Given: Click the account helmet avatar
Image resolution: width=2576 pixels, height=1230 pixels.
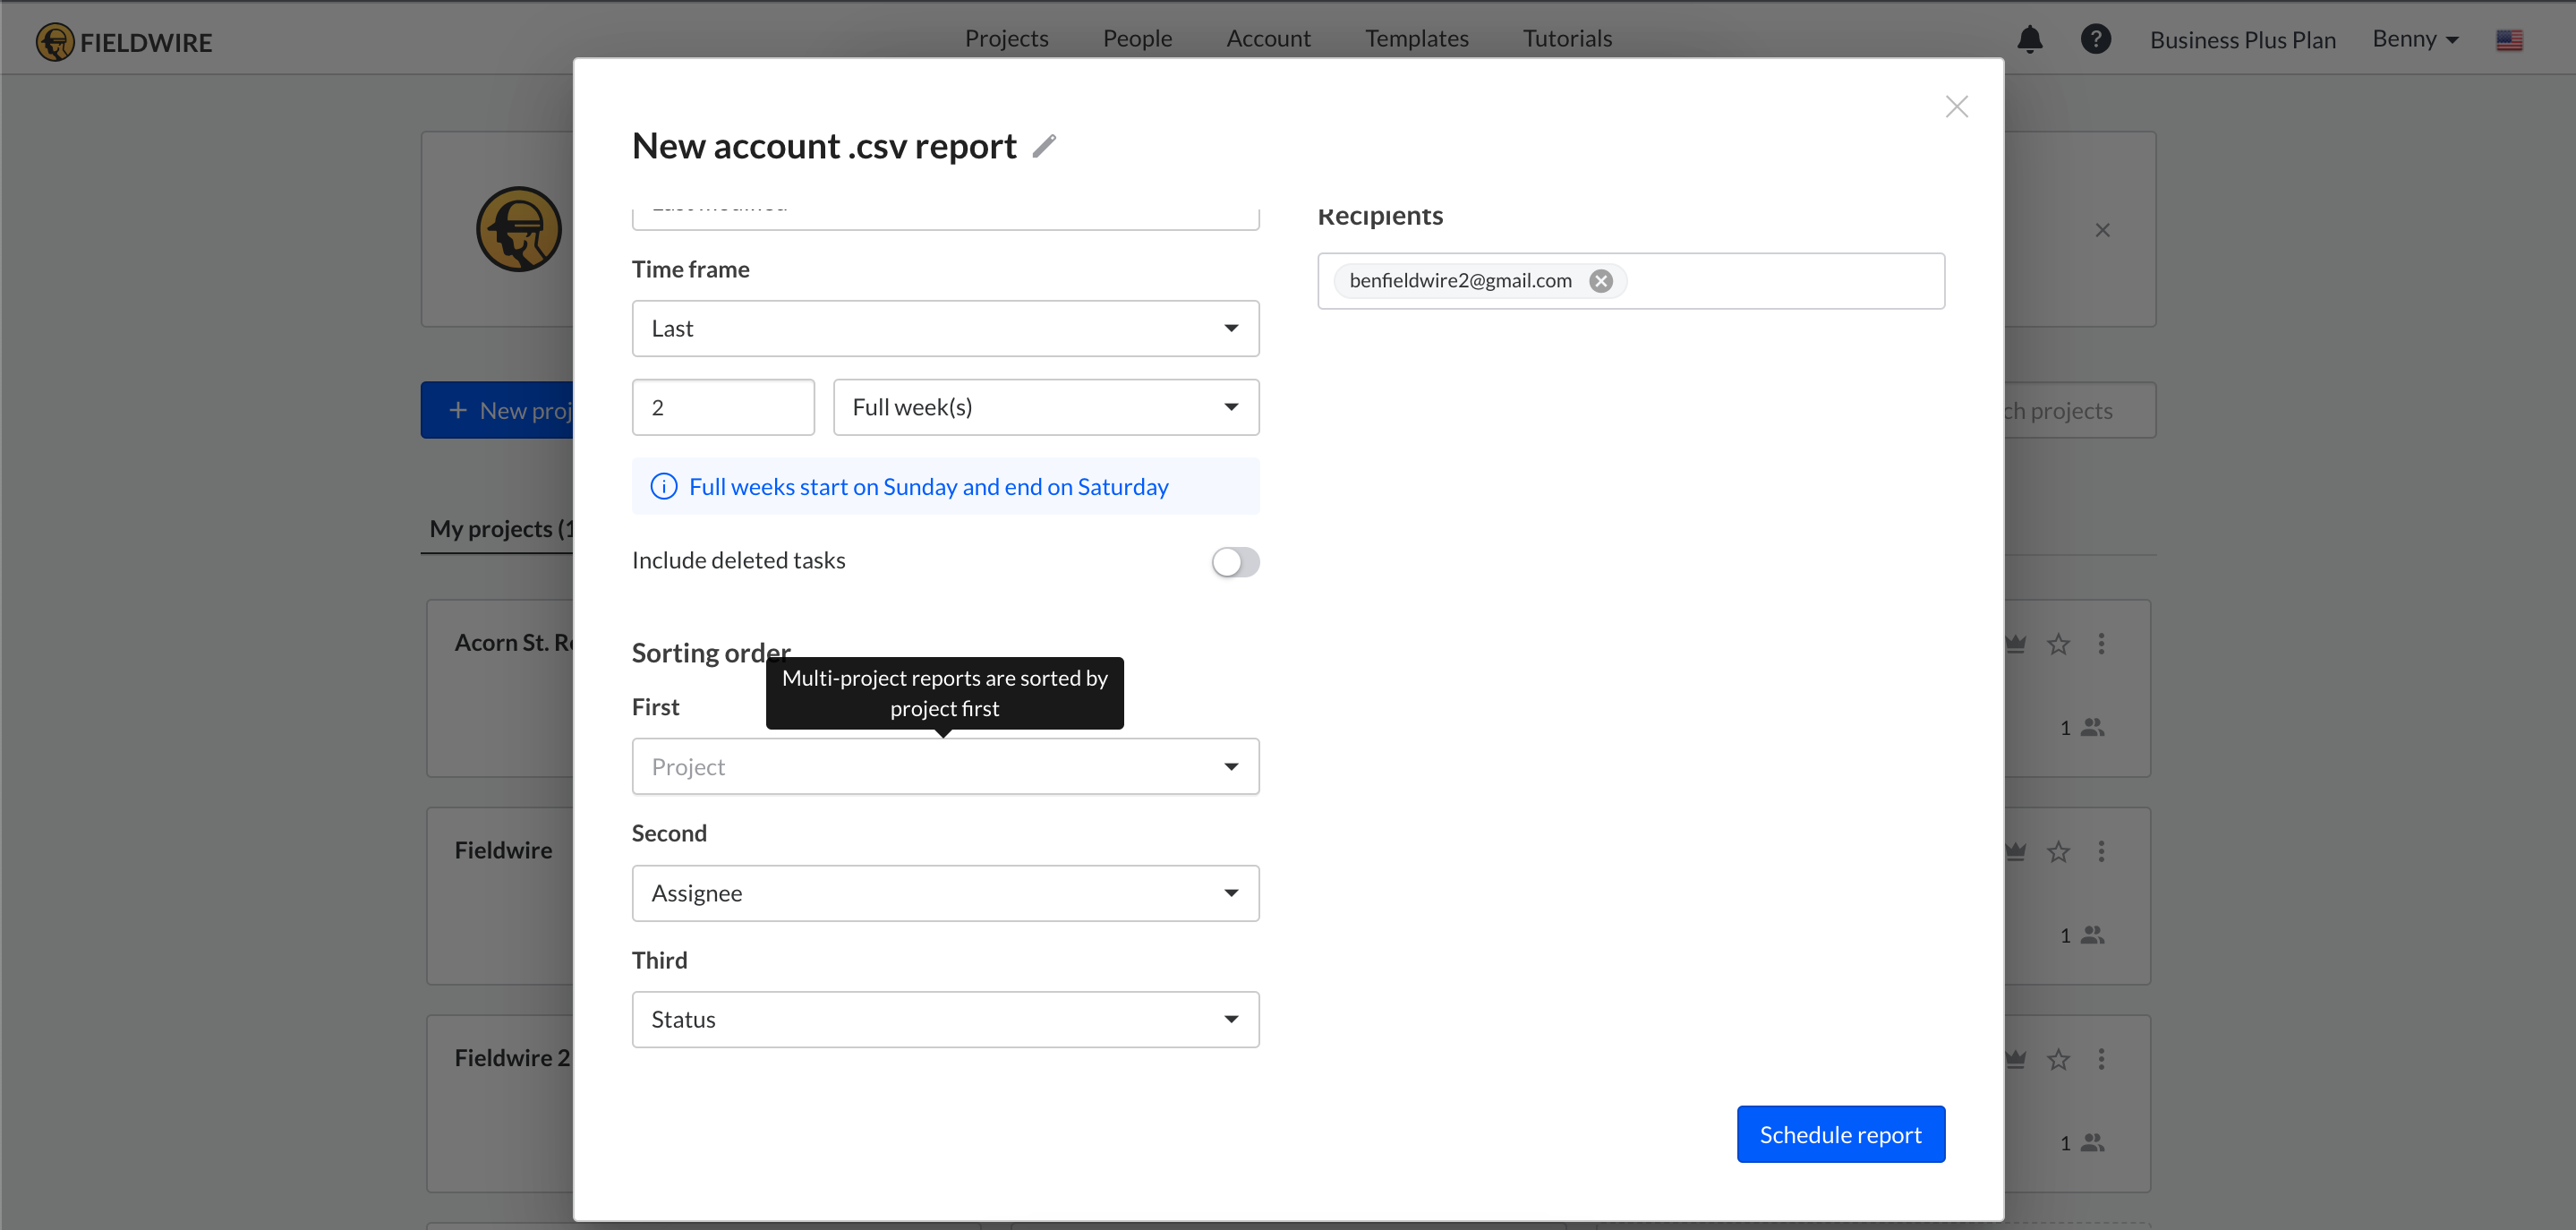Looking at the screenshot, I should tap(519, 229).
